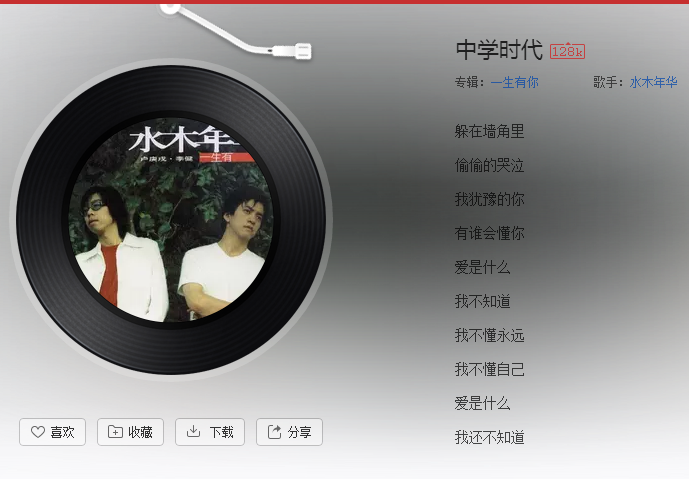
Task: Click the heart icon to like song
Action: coord(38,432)
